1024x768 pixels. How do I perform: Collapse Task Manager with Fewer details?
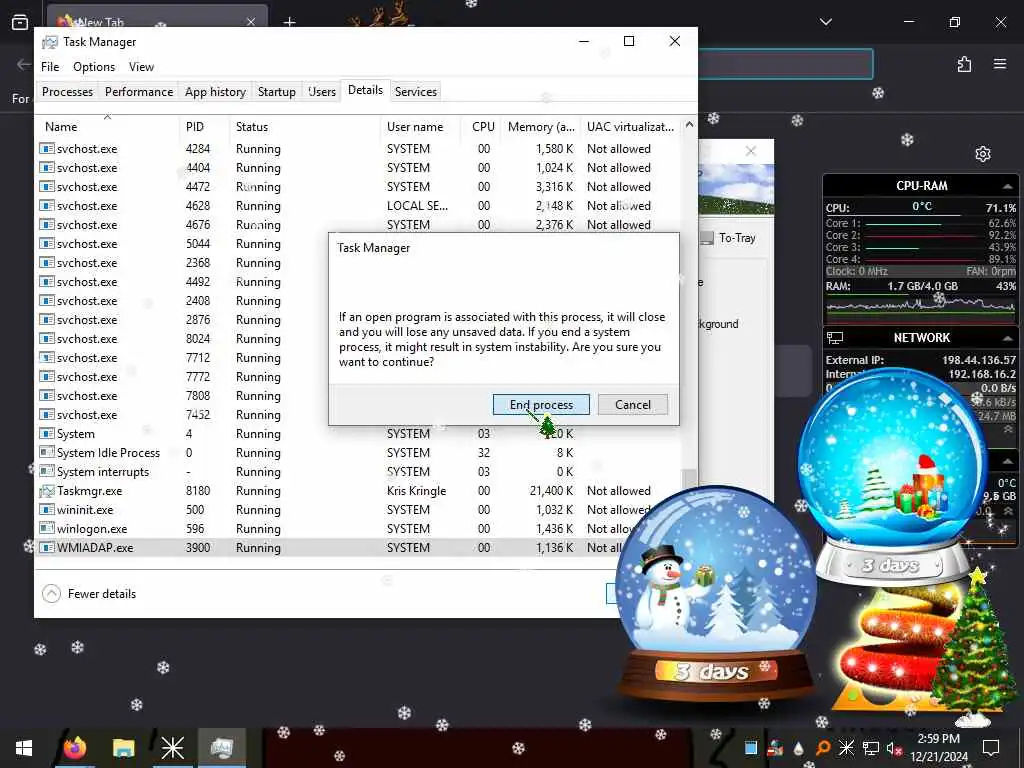pos(89,594)
